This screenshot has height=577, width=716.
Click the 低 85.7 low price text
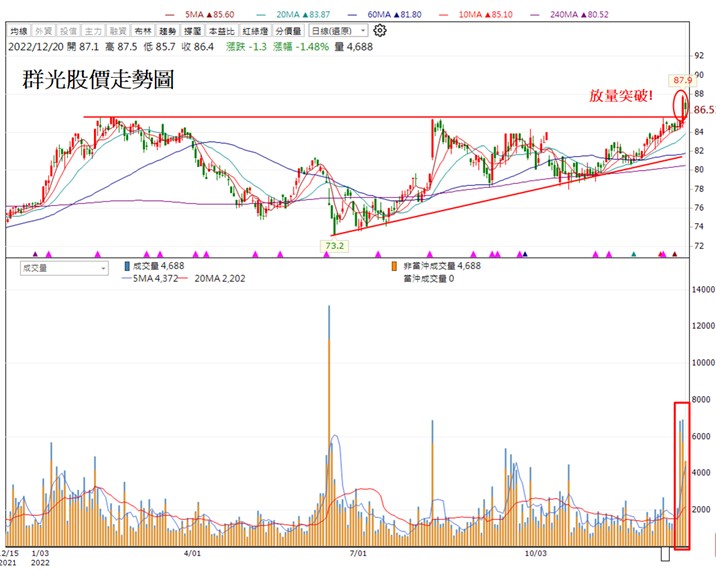pos(159,47)
